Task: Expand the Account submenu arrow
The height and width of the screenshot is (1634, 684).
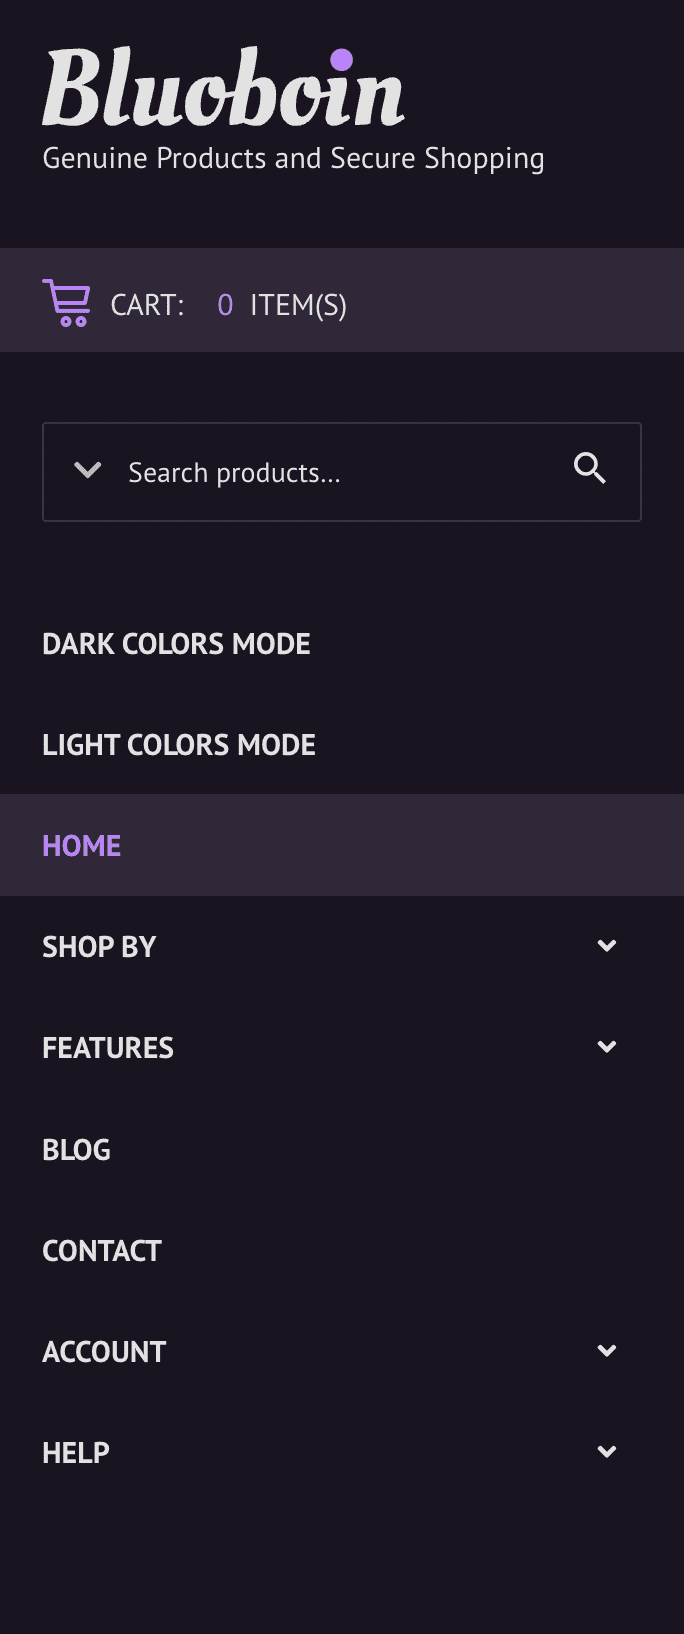Action: [x=607, y=1351]
